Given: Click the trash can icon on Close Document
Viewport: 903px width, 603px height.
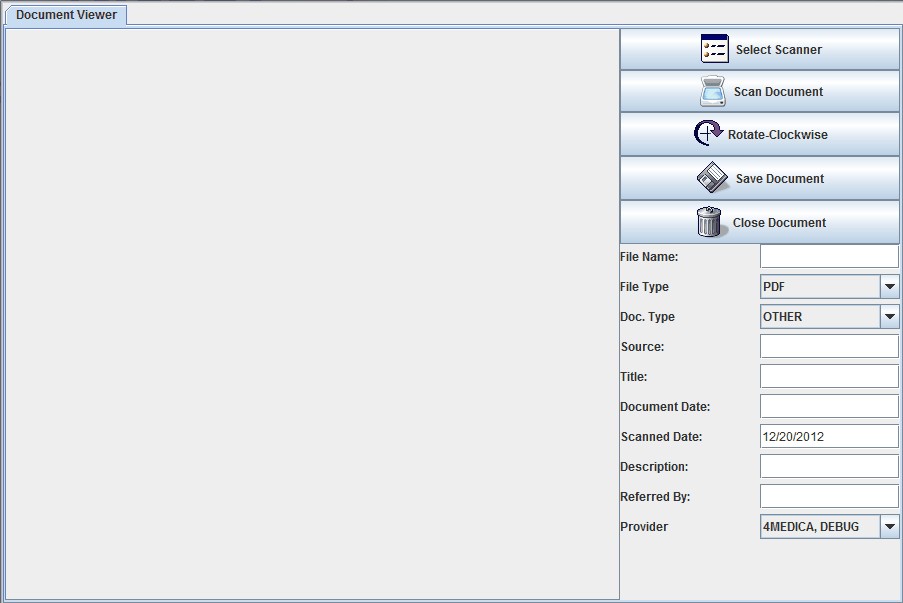Looking at the screenshot, I should [x=711, y=222].
